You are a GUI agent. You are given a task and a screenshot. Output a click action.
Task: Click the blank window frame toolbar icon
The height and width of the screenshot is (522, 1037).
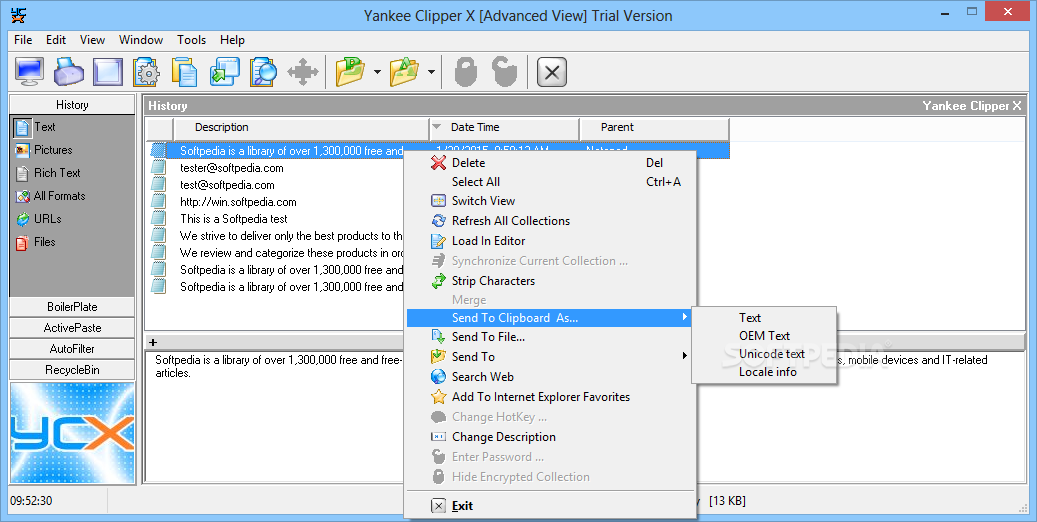coord(108,71)
